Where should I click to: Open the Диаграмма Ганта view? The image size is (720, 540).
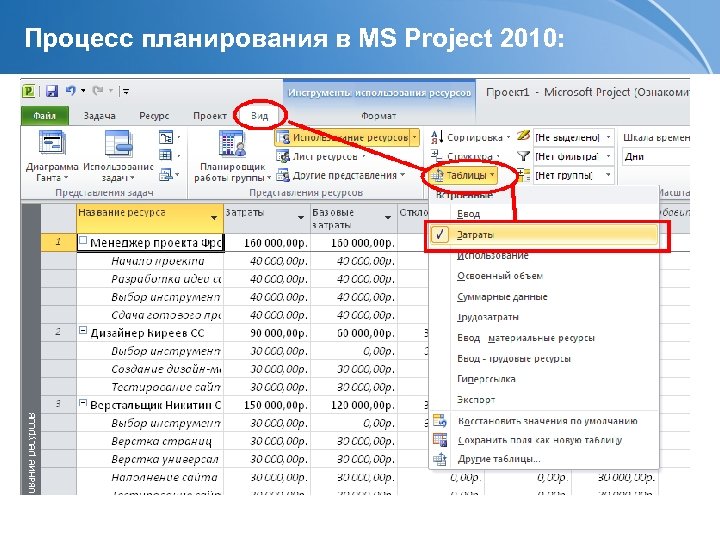[51, 156]
